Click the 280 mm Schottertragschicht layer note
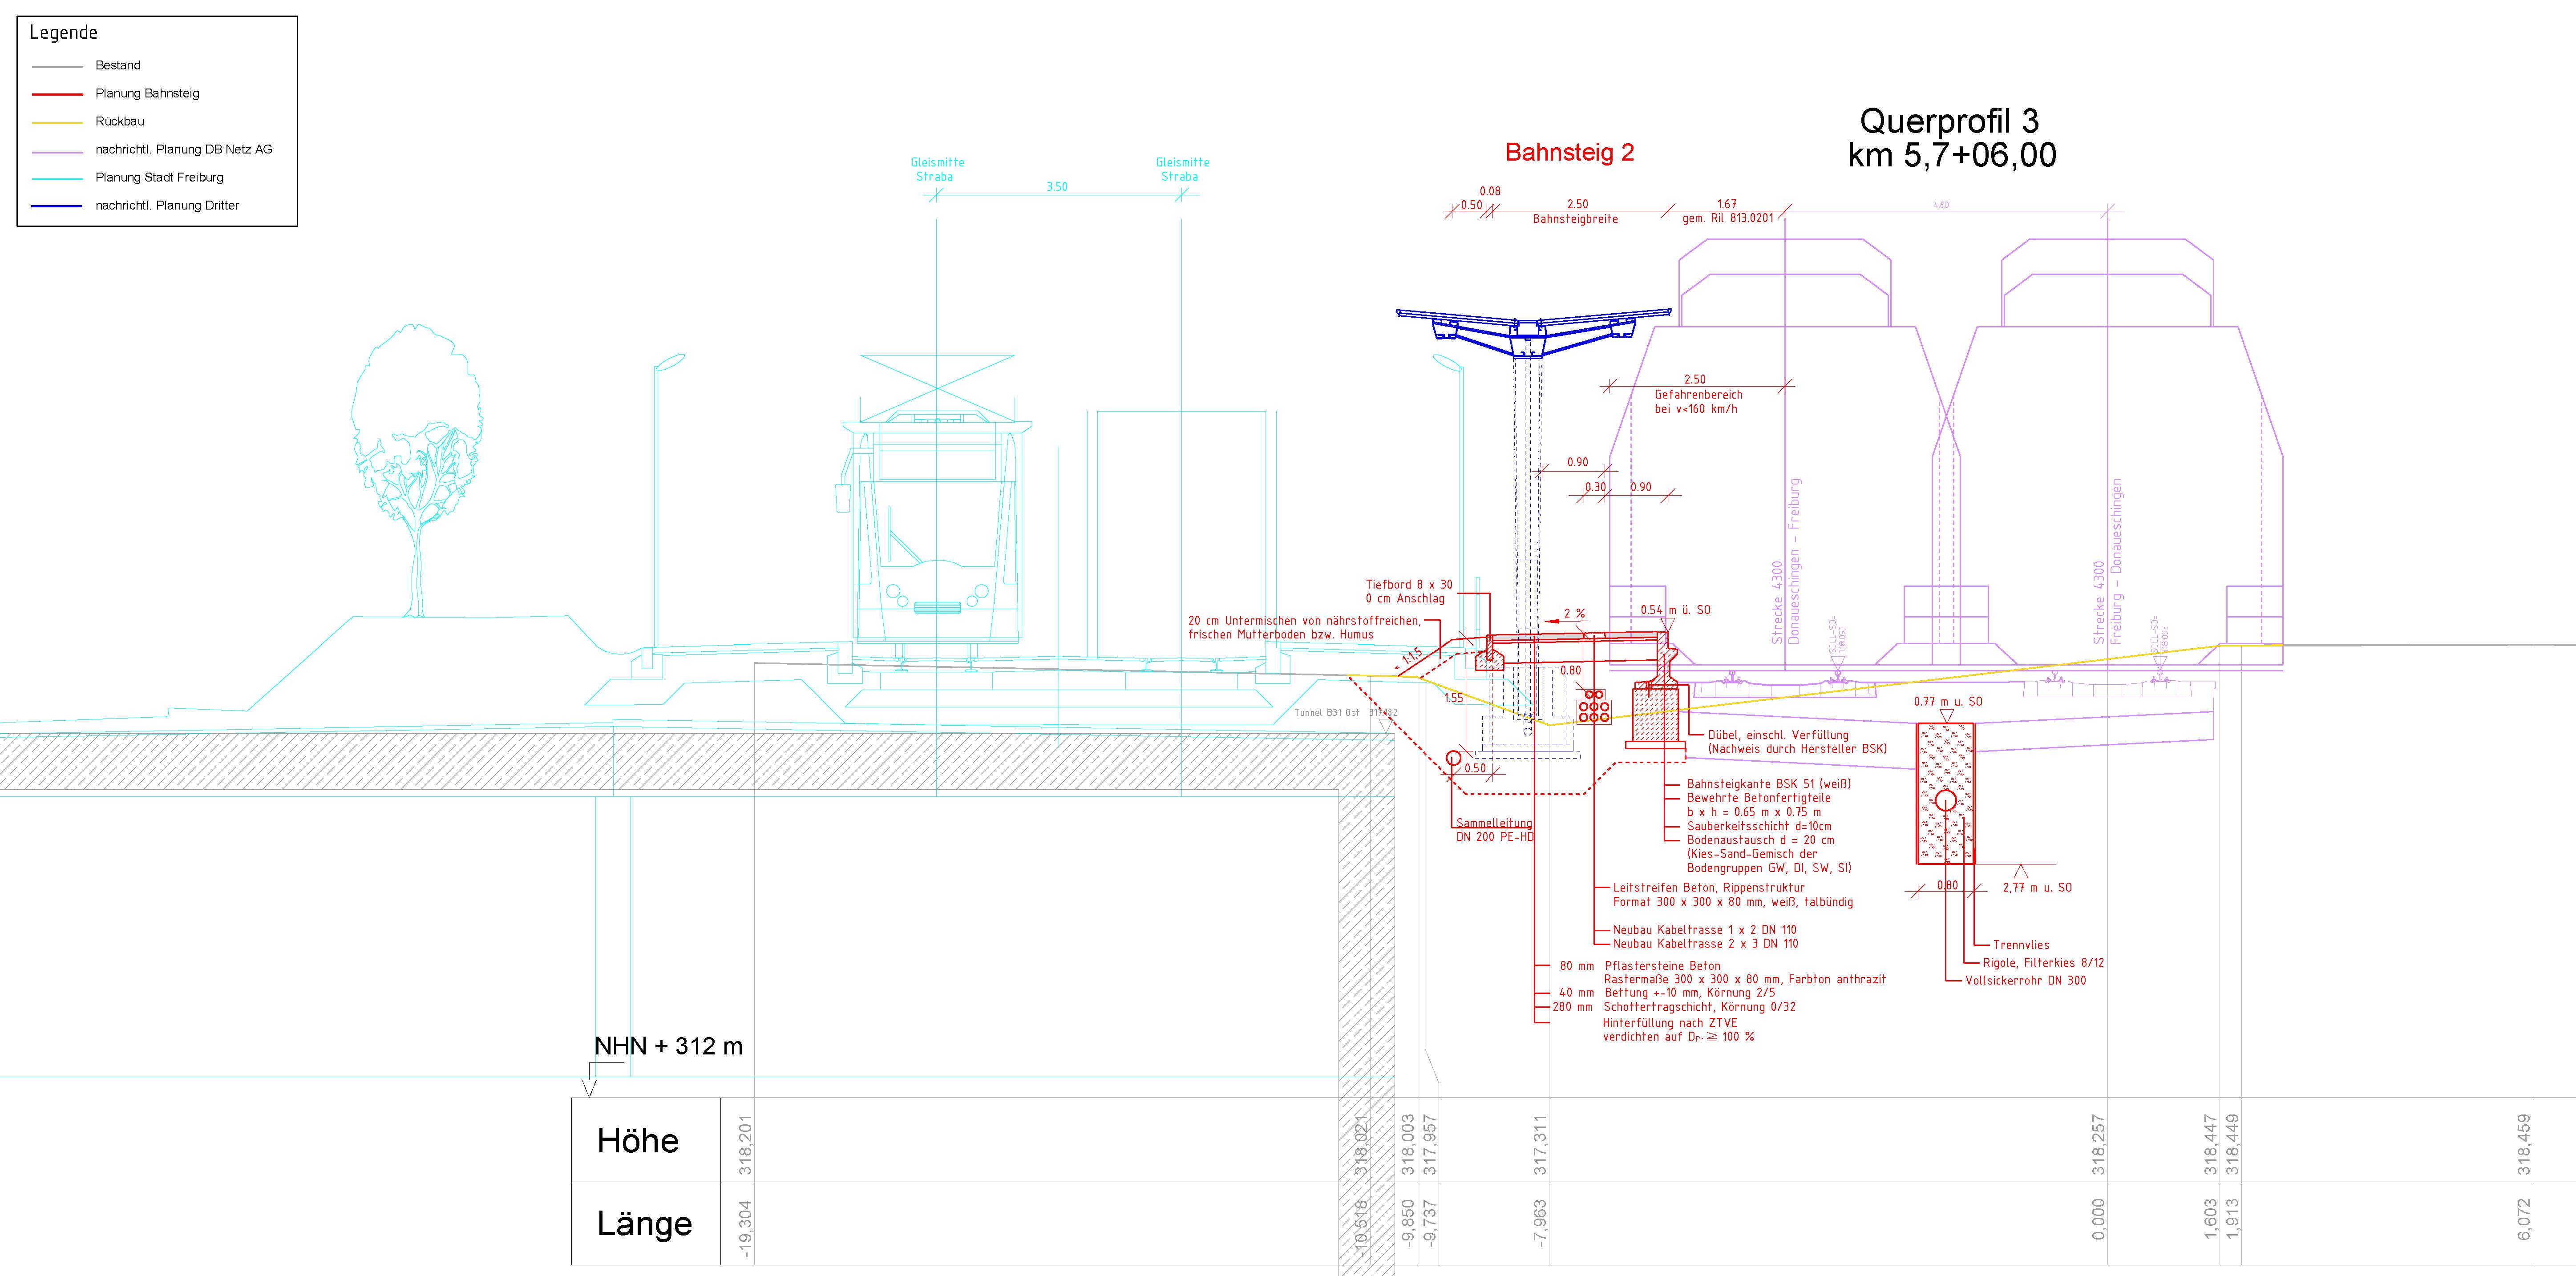 pyautogui.click(x=1674, y=1007)
